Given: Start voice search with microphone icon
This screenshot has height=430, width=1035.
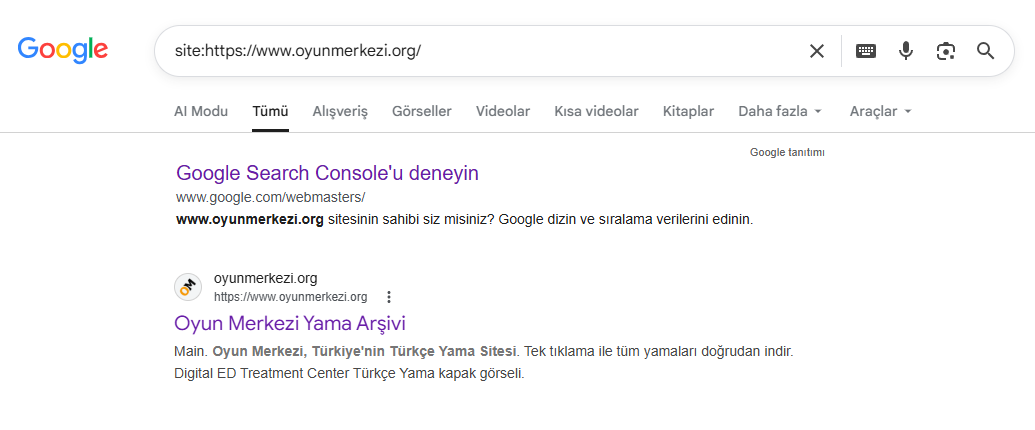Looking at the screenshot, I should click(906, 51).
